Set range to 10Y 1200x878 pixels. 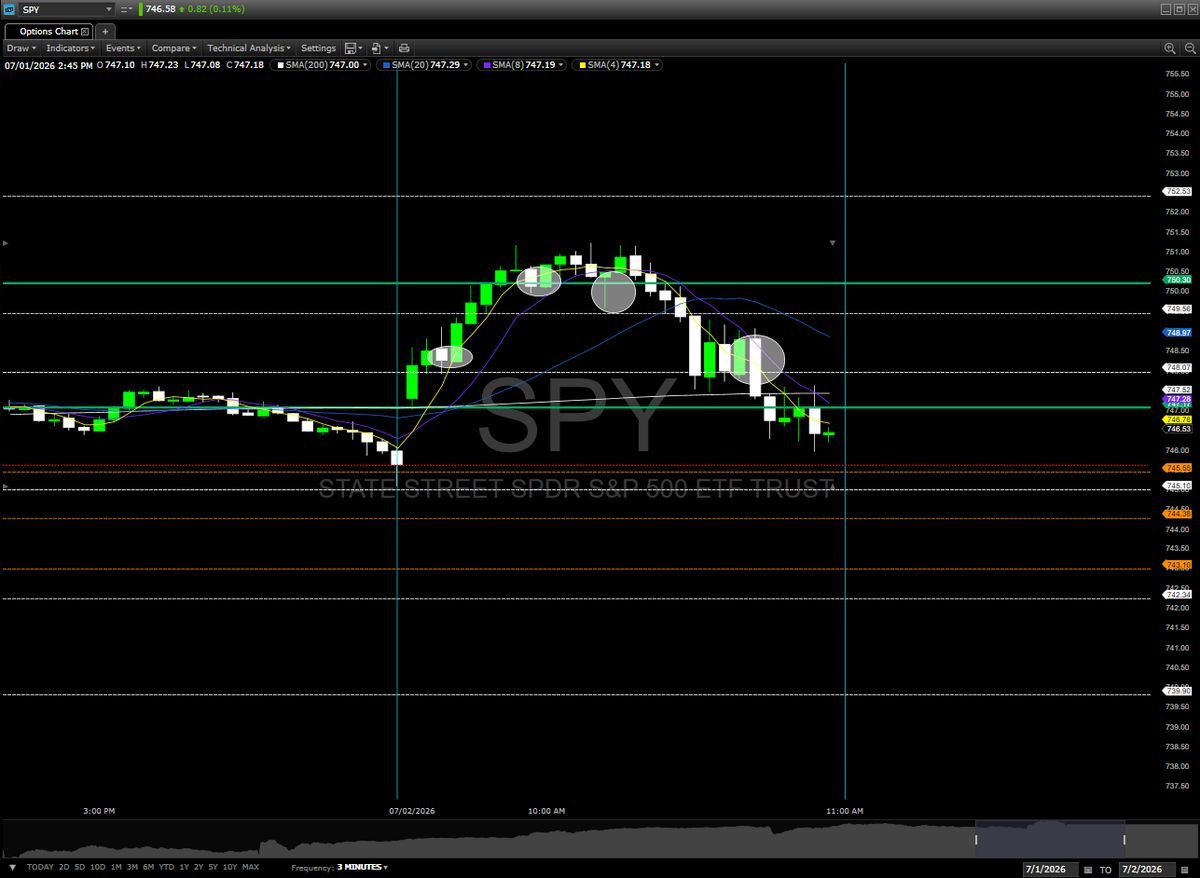230,867
